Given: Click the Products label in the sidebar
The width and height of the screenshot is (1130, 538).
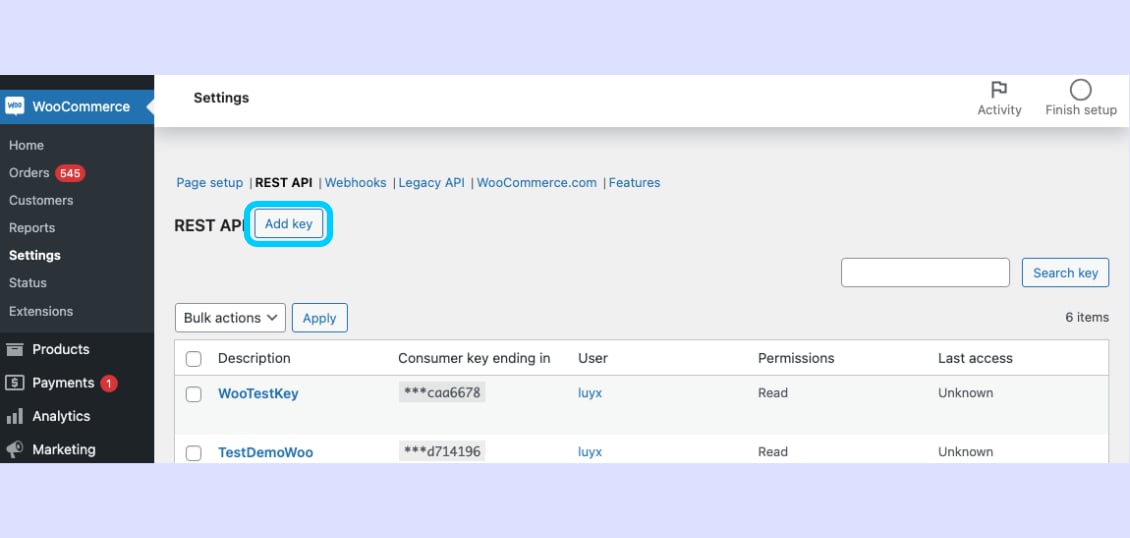Looking at the screenshot, I should click(x=61, y=349).
